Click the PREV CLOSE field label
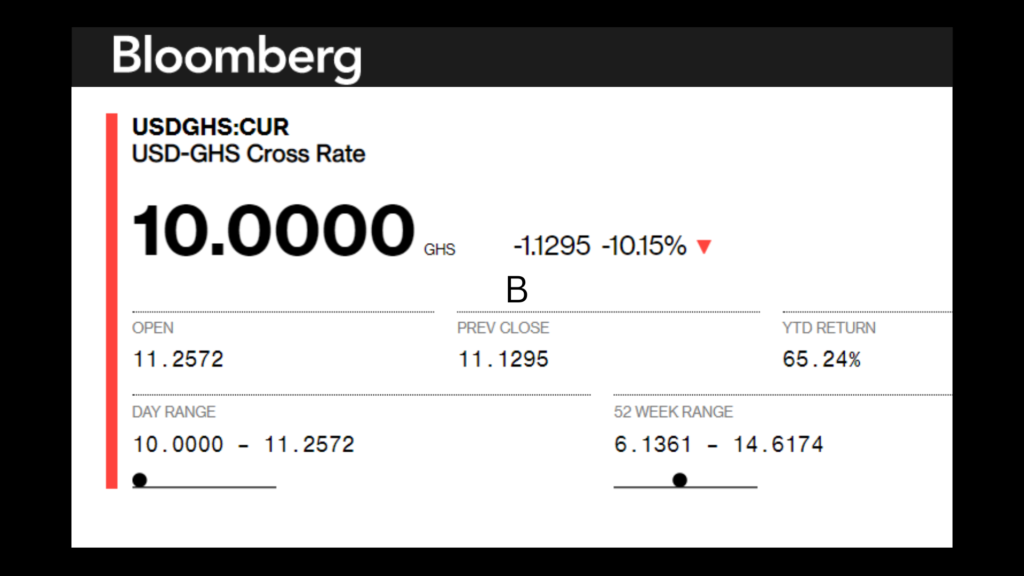Image resolution: width=1024 pixels, height=576 pixels. 503,328
